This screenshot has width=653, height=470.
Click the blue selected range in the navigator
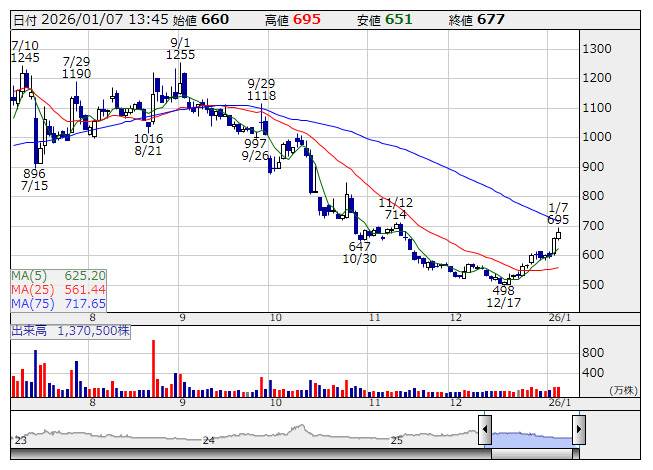point(532,440)
